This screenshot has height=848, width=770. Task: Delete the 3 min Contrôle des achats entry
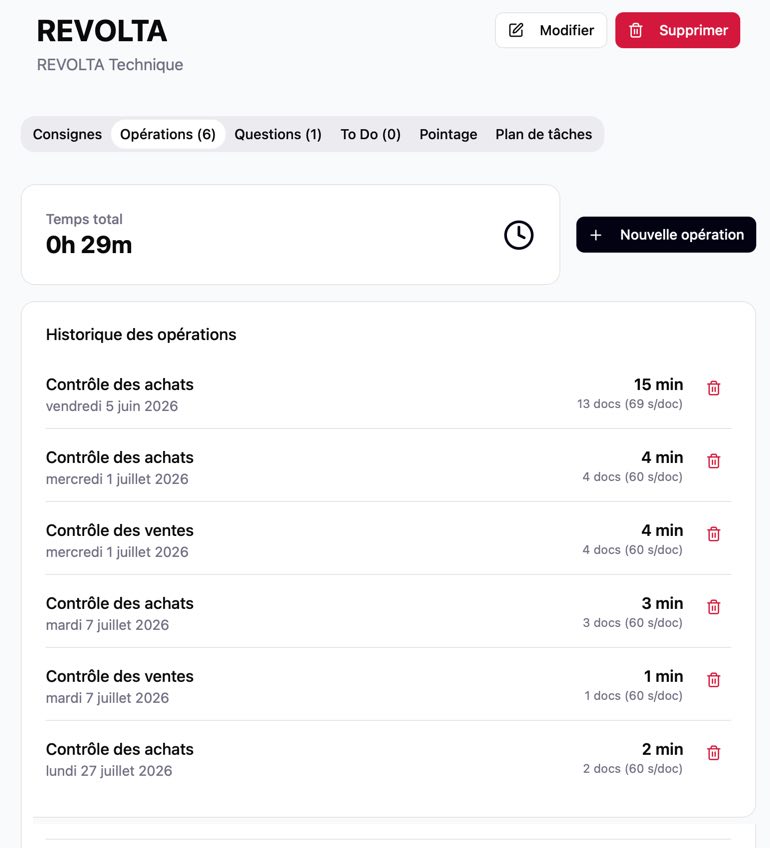[713, 607]
